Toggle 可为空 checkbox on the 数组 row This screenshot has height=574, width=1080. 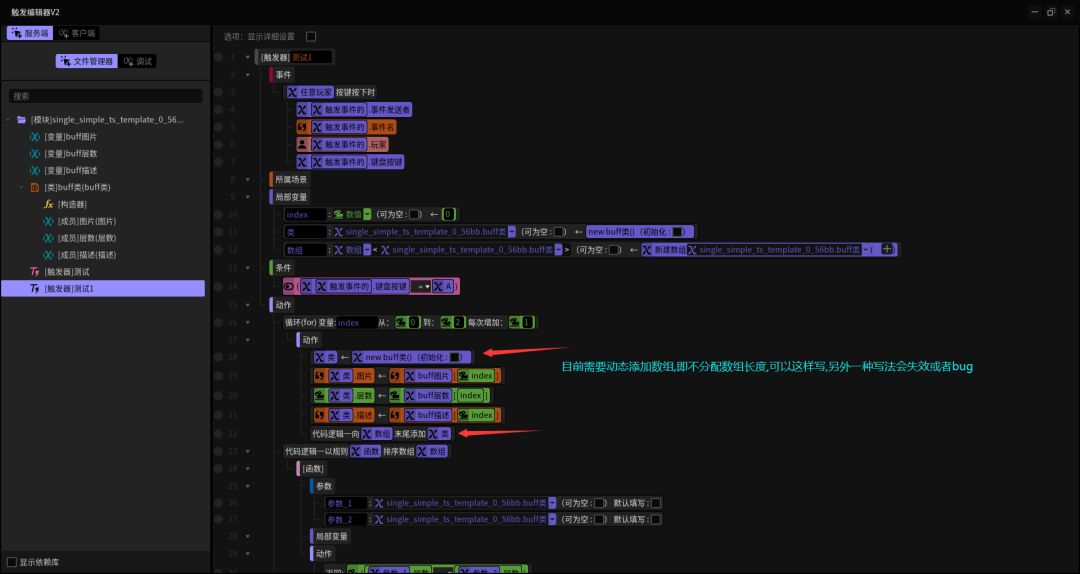click(614, 250)
